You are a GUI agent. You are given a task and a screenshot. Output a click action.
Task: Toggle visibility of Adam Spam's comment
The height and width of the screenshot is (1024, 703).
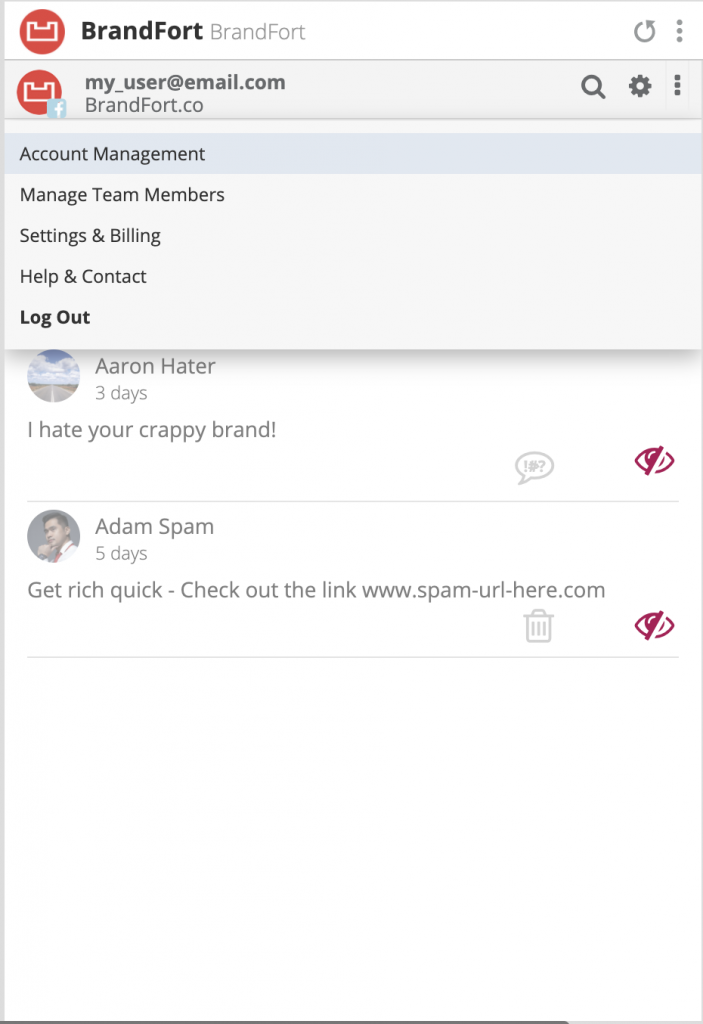point(654,626)
